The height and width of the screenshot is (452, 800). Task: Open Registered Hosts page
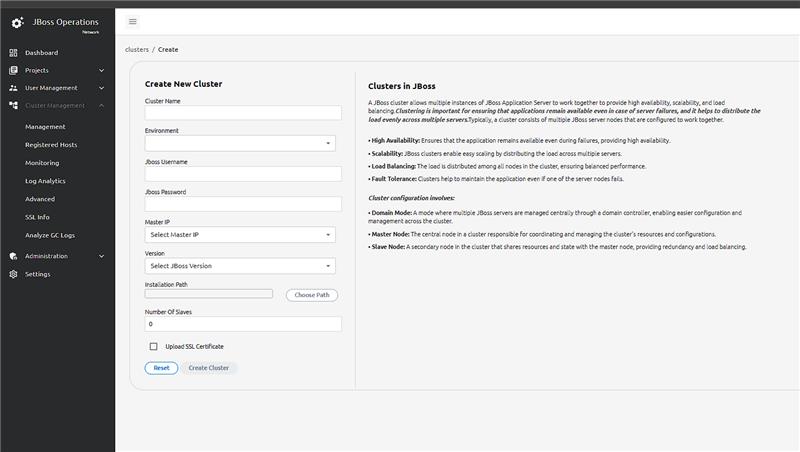click(x=51, y=145)
